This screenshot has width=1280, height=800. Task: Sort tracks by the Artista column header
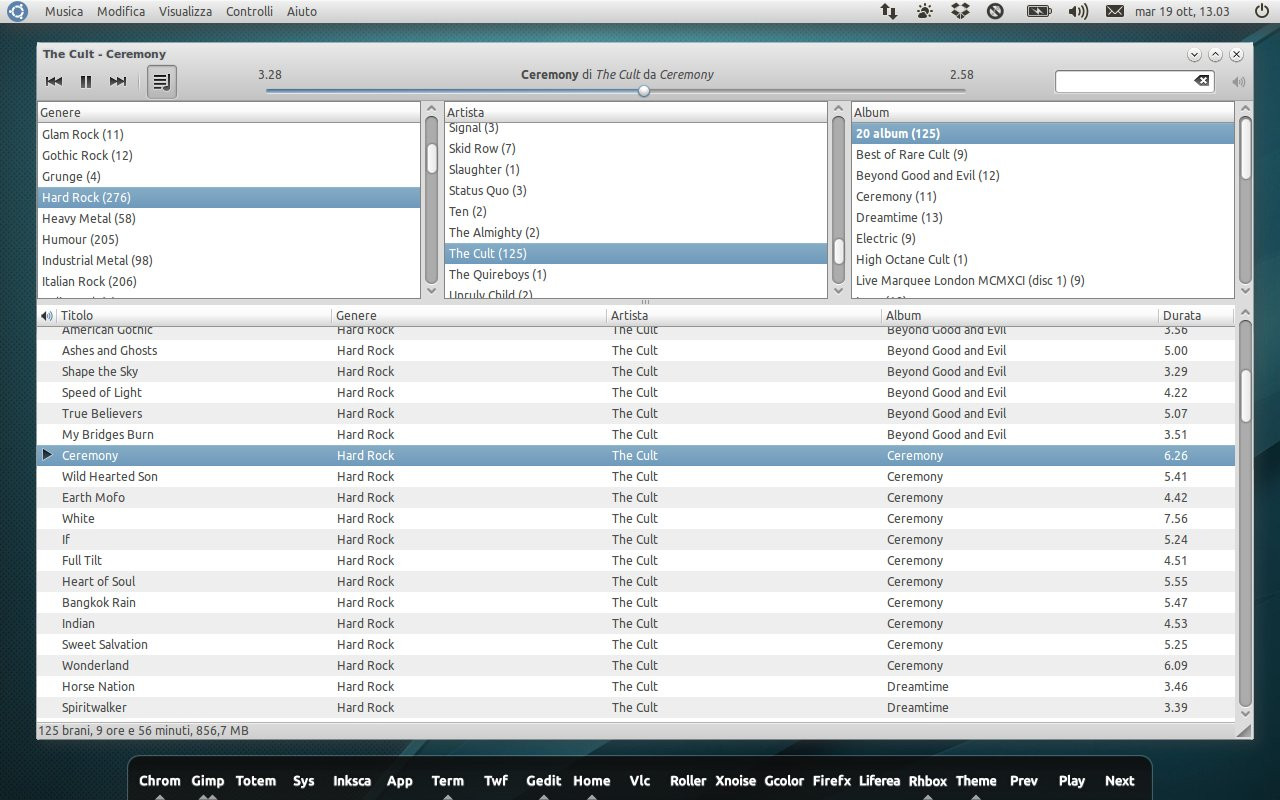click(x=745, y=315)
